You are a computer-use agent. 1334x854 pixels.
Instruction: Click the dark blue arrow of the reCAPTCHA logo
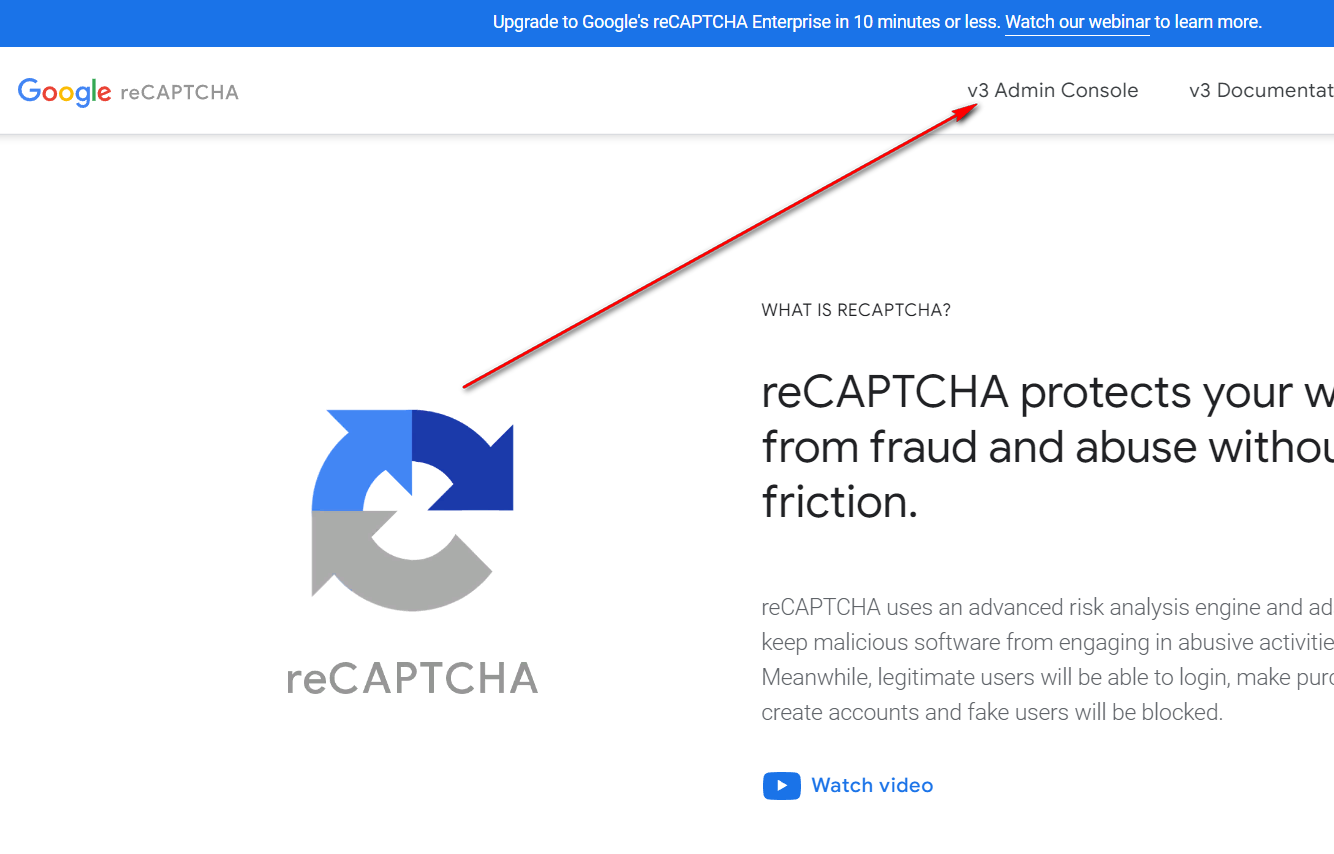point(470,455)
